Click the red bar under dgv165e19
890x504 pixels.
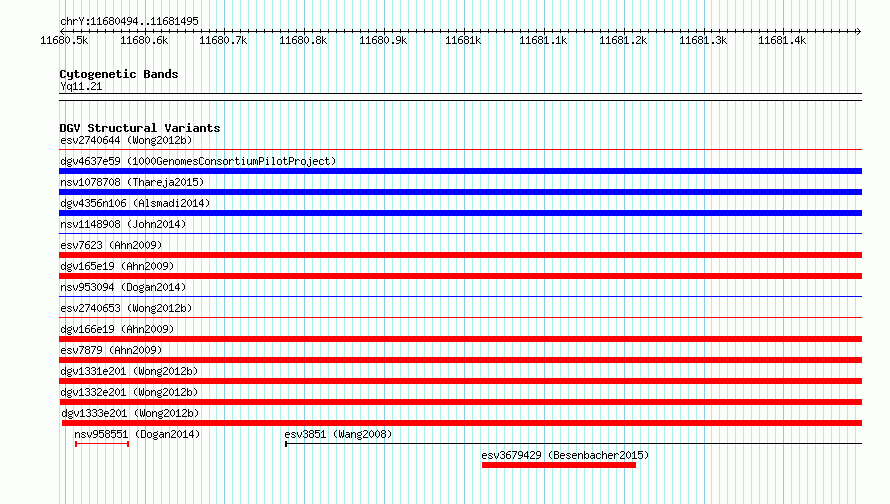pos(460,276)
